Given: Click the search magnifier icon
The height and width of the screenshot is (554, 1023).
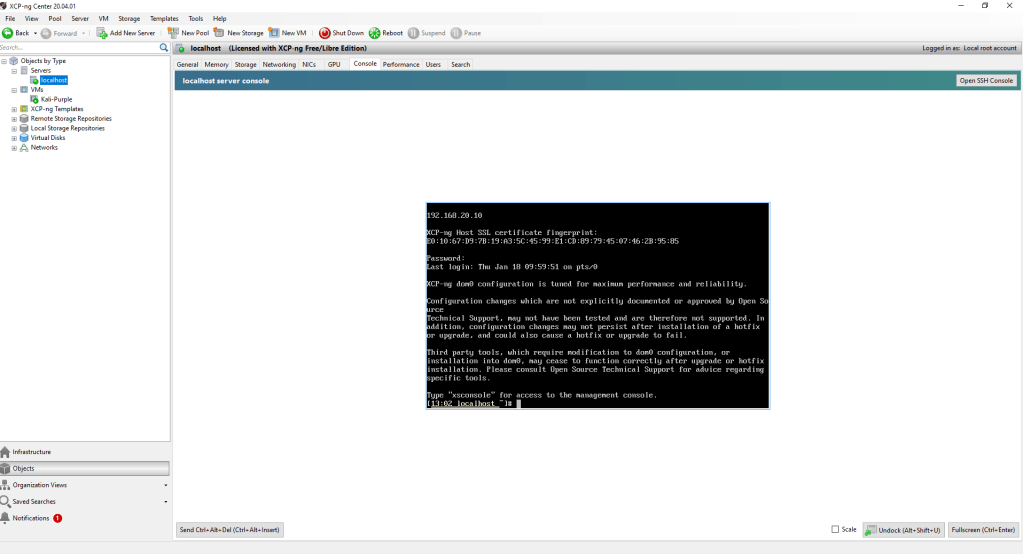Looking at the screenshot, I should coord(164,47).
